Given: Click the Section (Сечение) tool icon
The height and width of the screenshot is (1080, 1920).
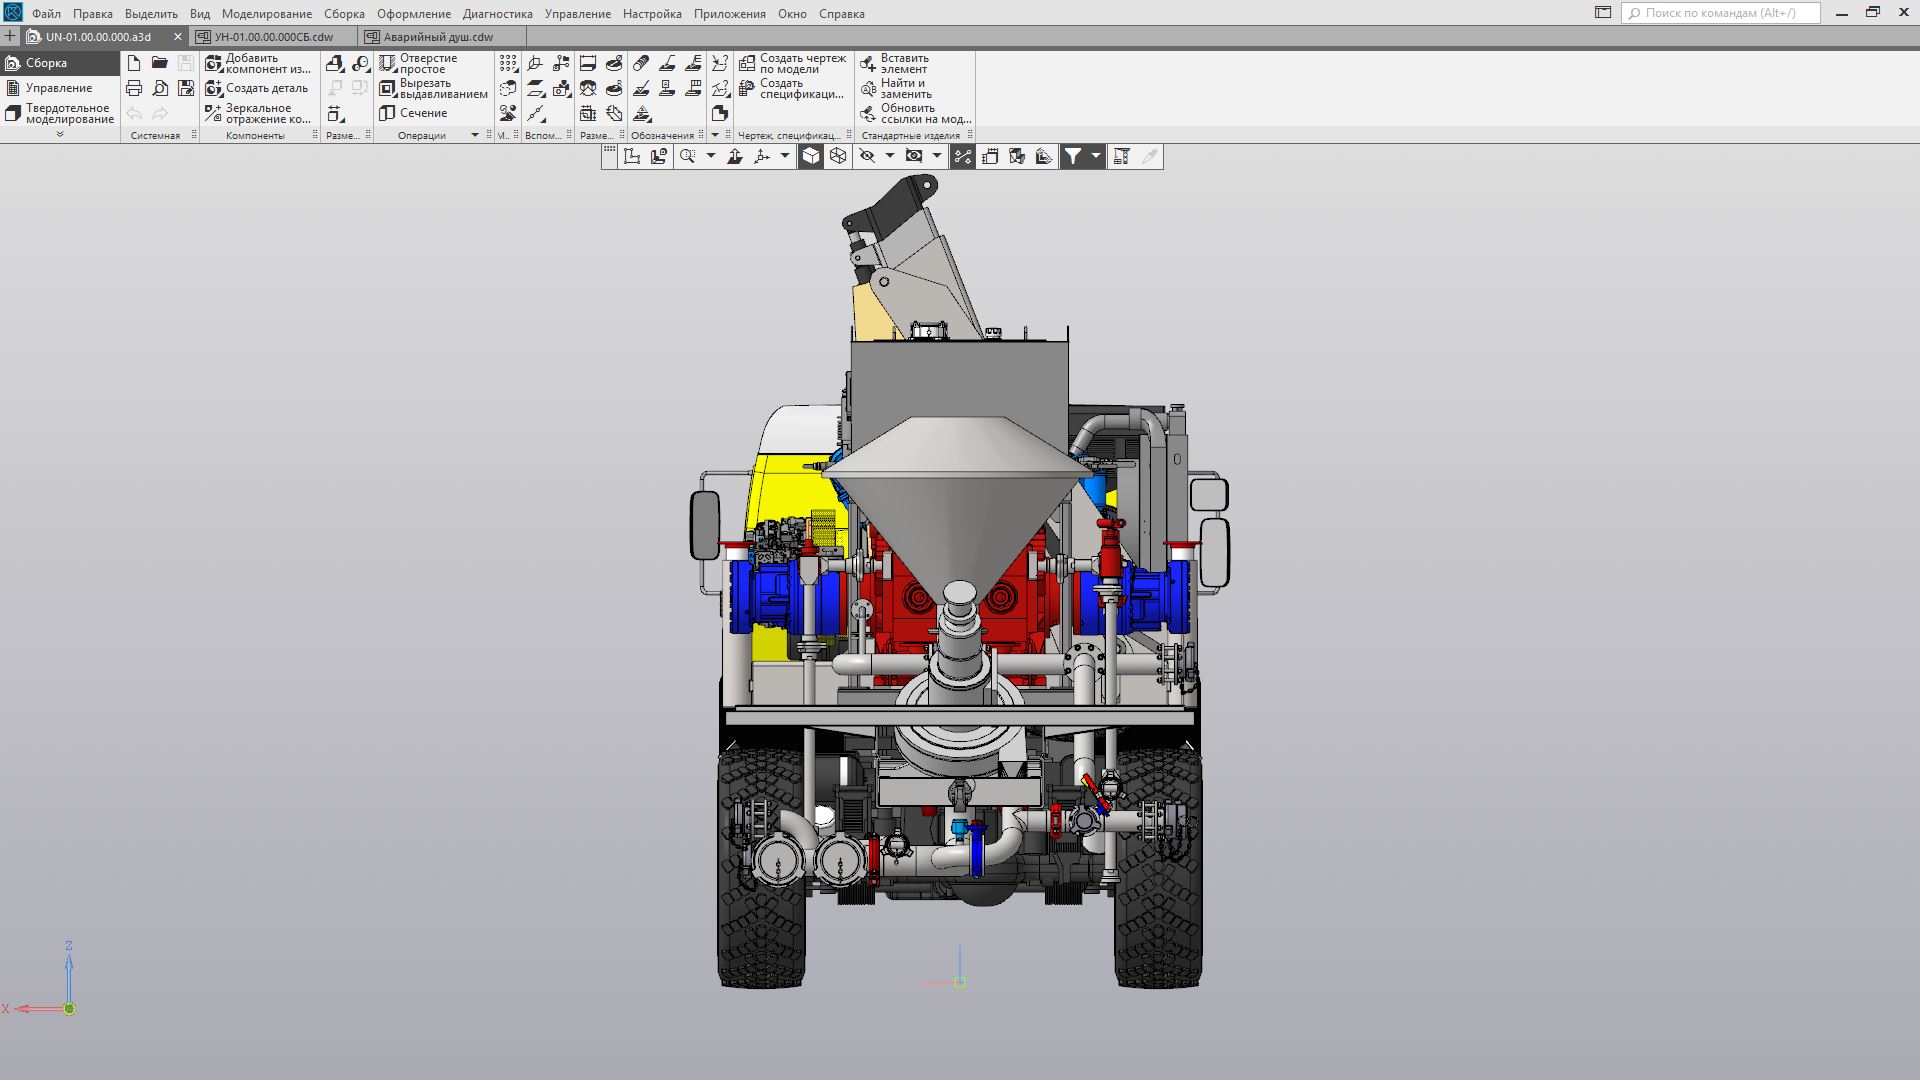Looking at the screenshot, I should pyautogui.click(x=387, y=113).
